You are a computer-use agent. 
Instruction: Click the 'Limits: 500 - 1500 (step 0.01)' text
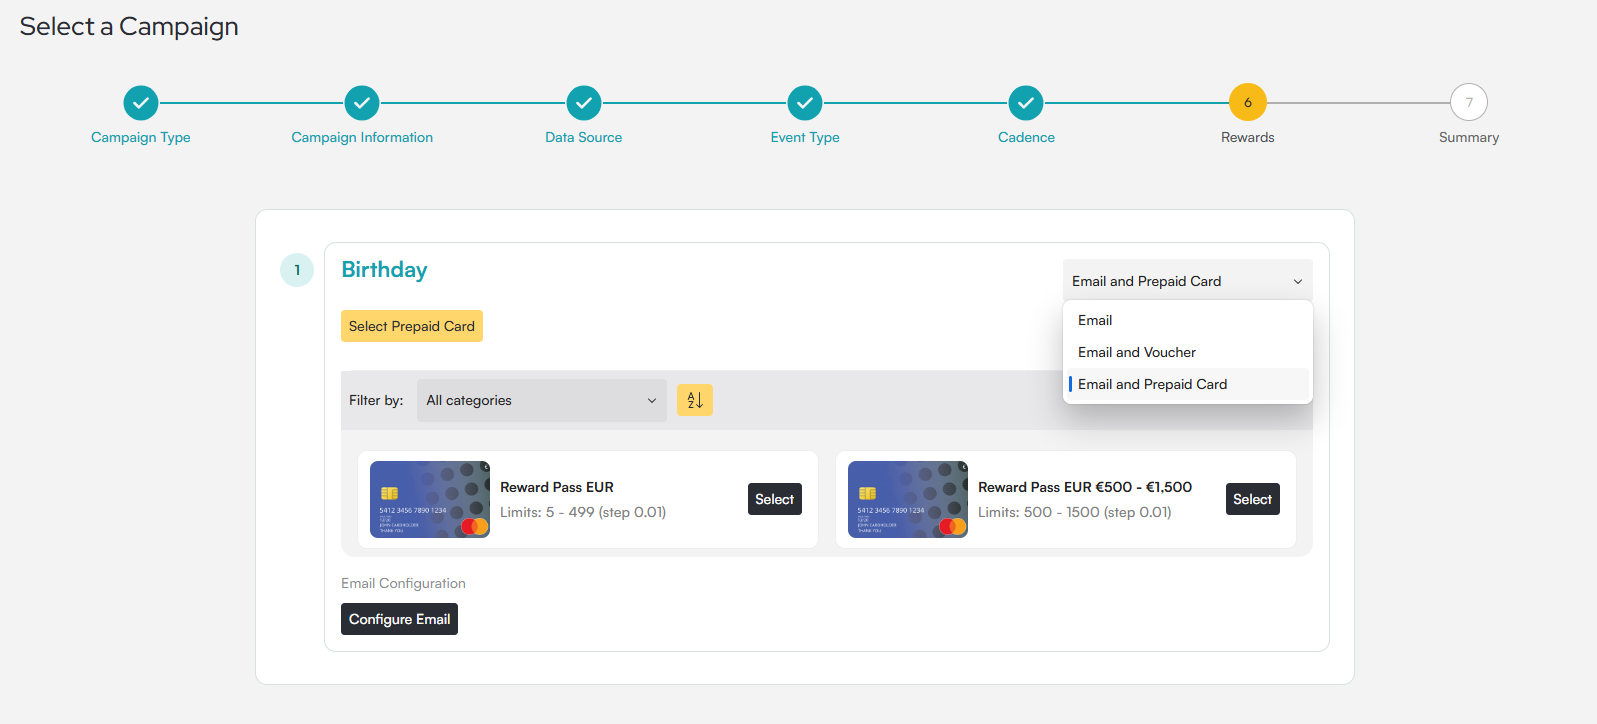coord(1075,512)
